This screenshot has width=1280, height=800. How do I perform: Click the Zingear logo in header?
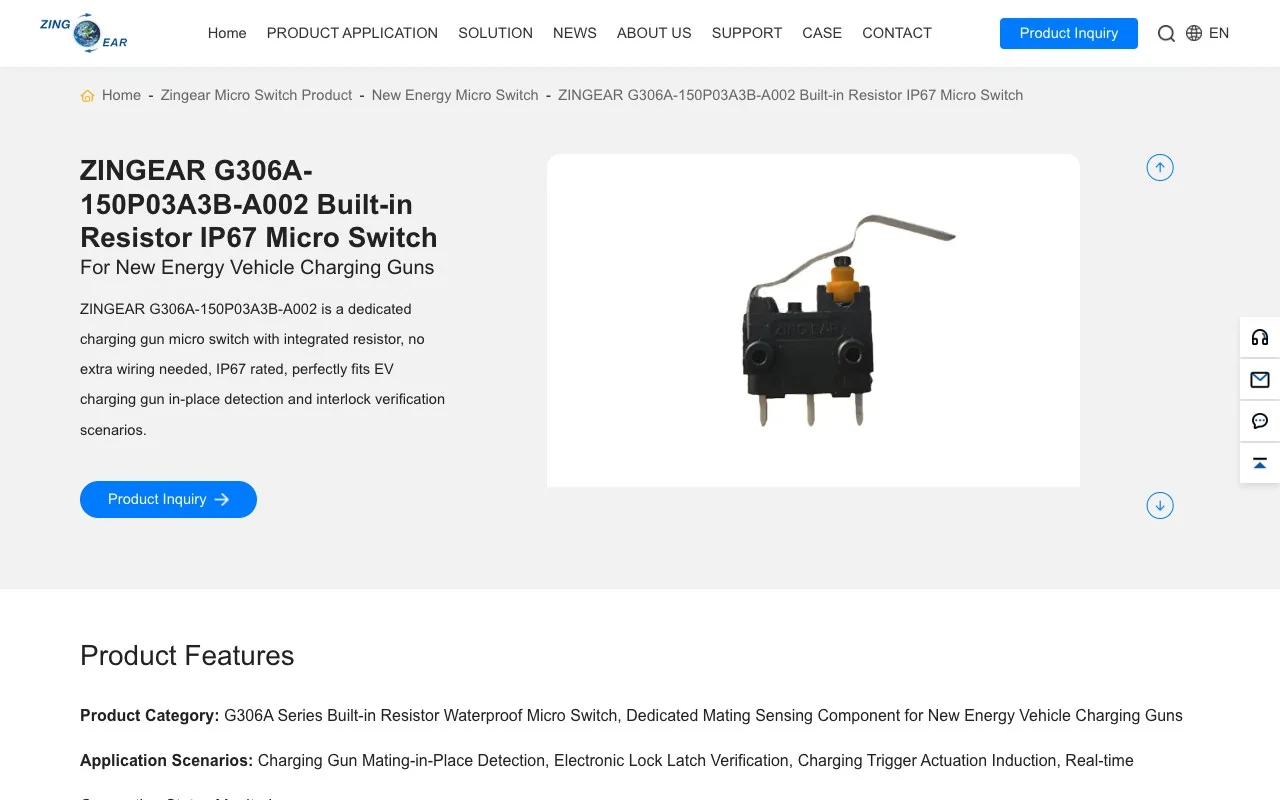click(x=84, y=33)
